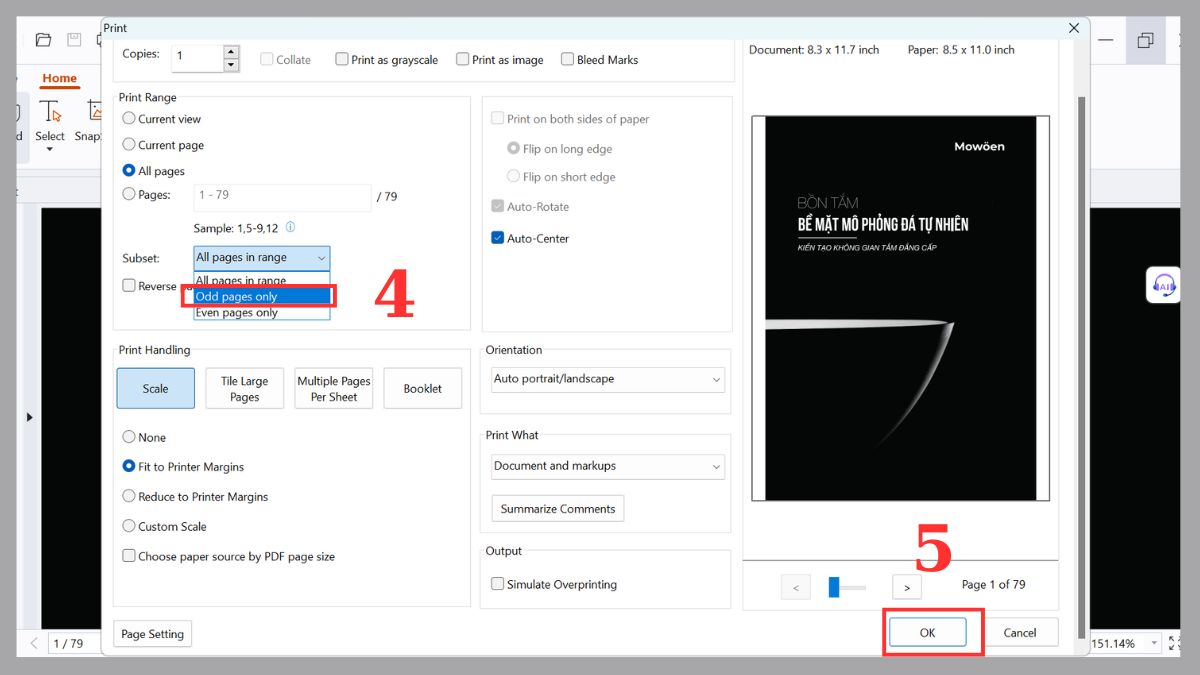This screenshot has height=675, width=1200.
Task: Go to next preview page arrow
Action: pos(906,587)
